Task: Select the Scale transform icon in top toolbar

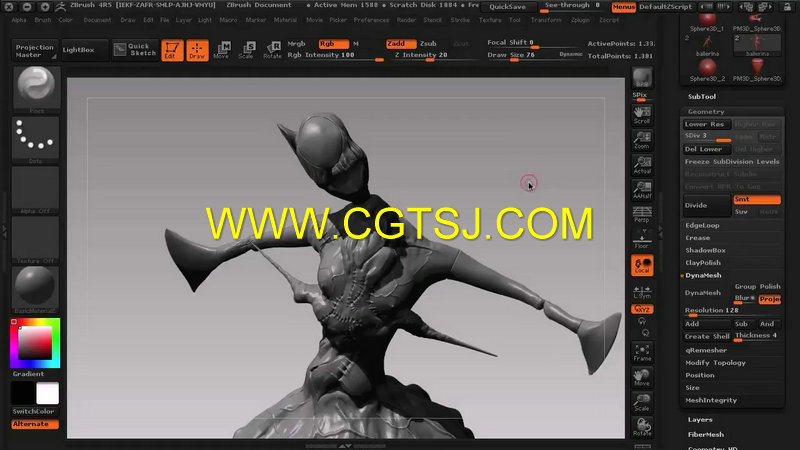Action: click(x=246, y=50)
